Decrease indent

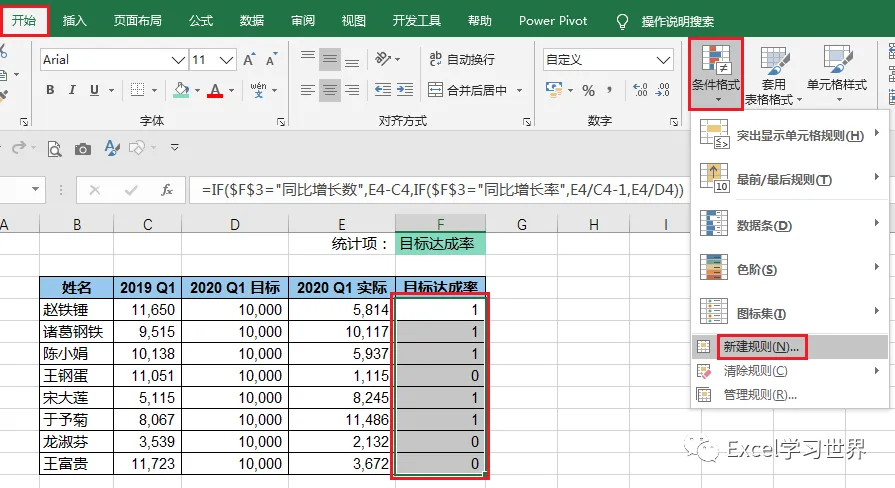[382, 90]
